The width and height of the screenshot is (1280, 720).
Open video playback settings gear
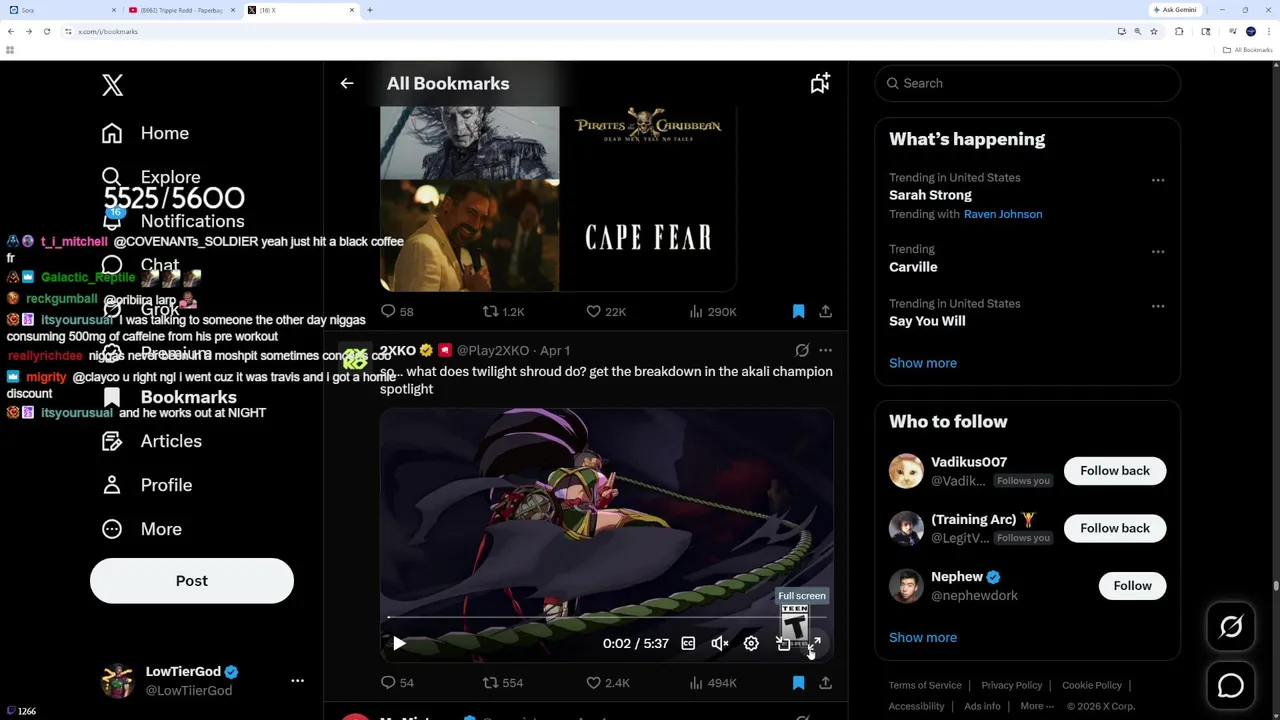coord(751,644)
